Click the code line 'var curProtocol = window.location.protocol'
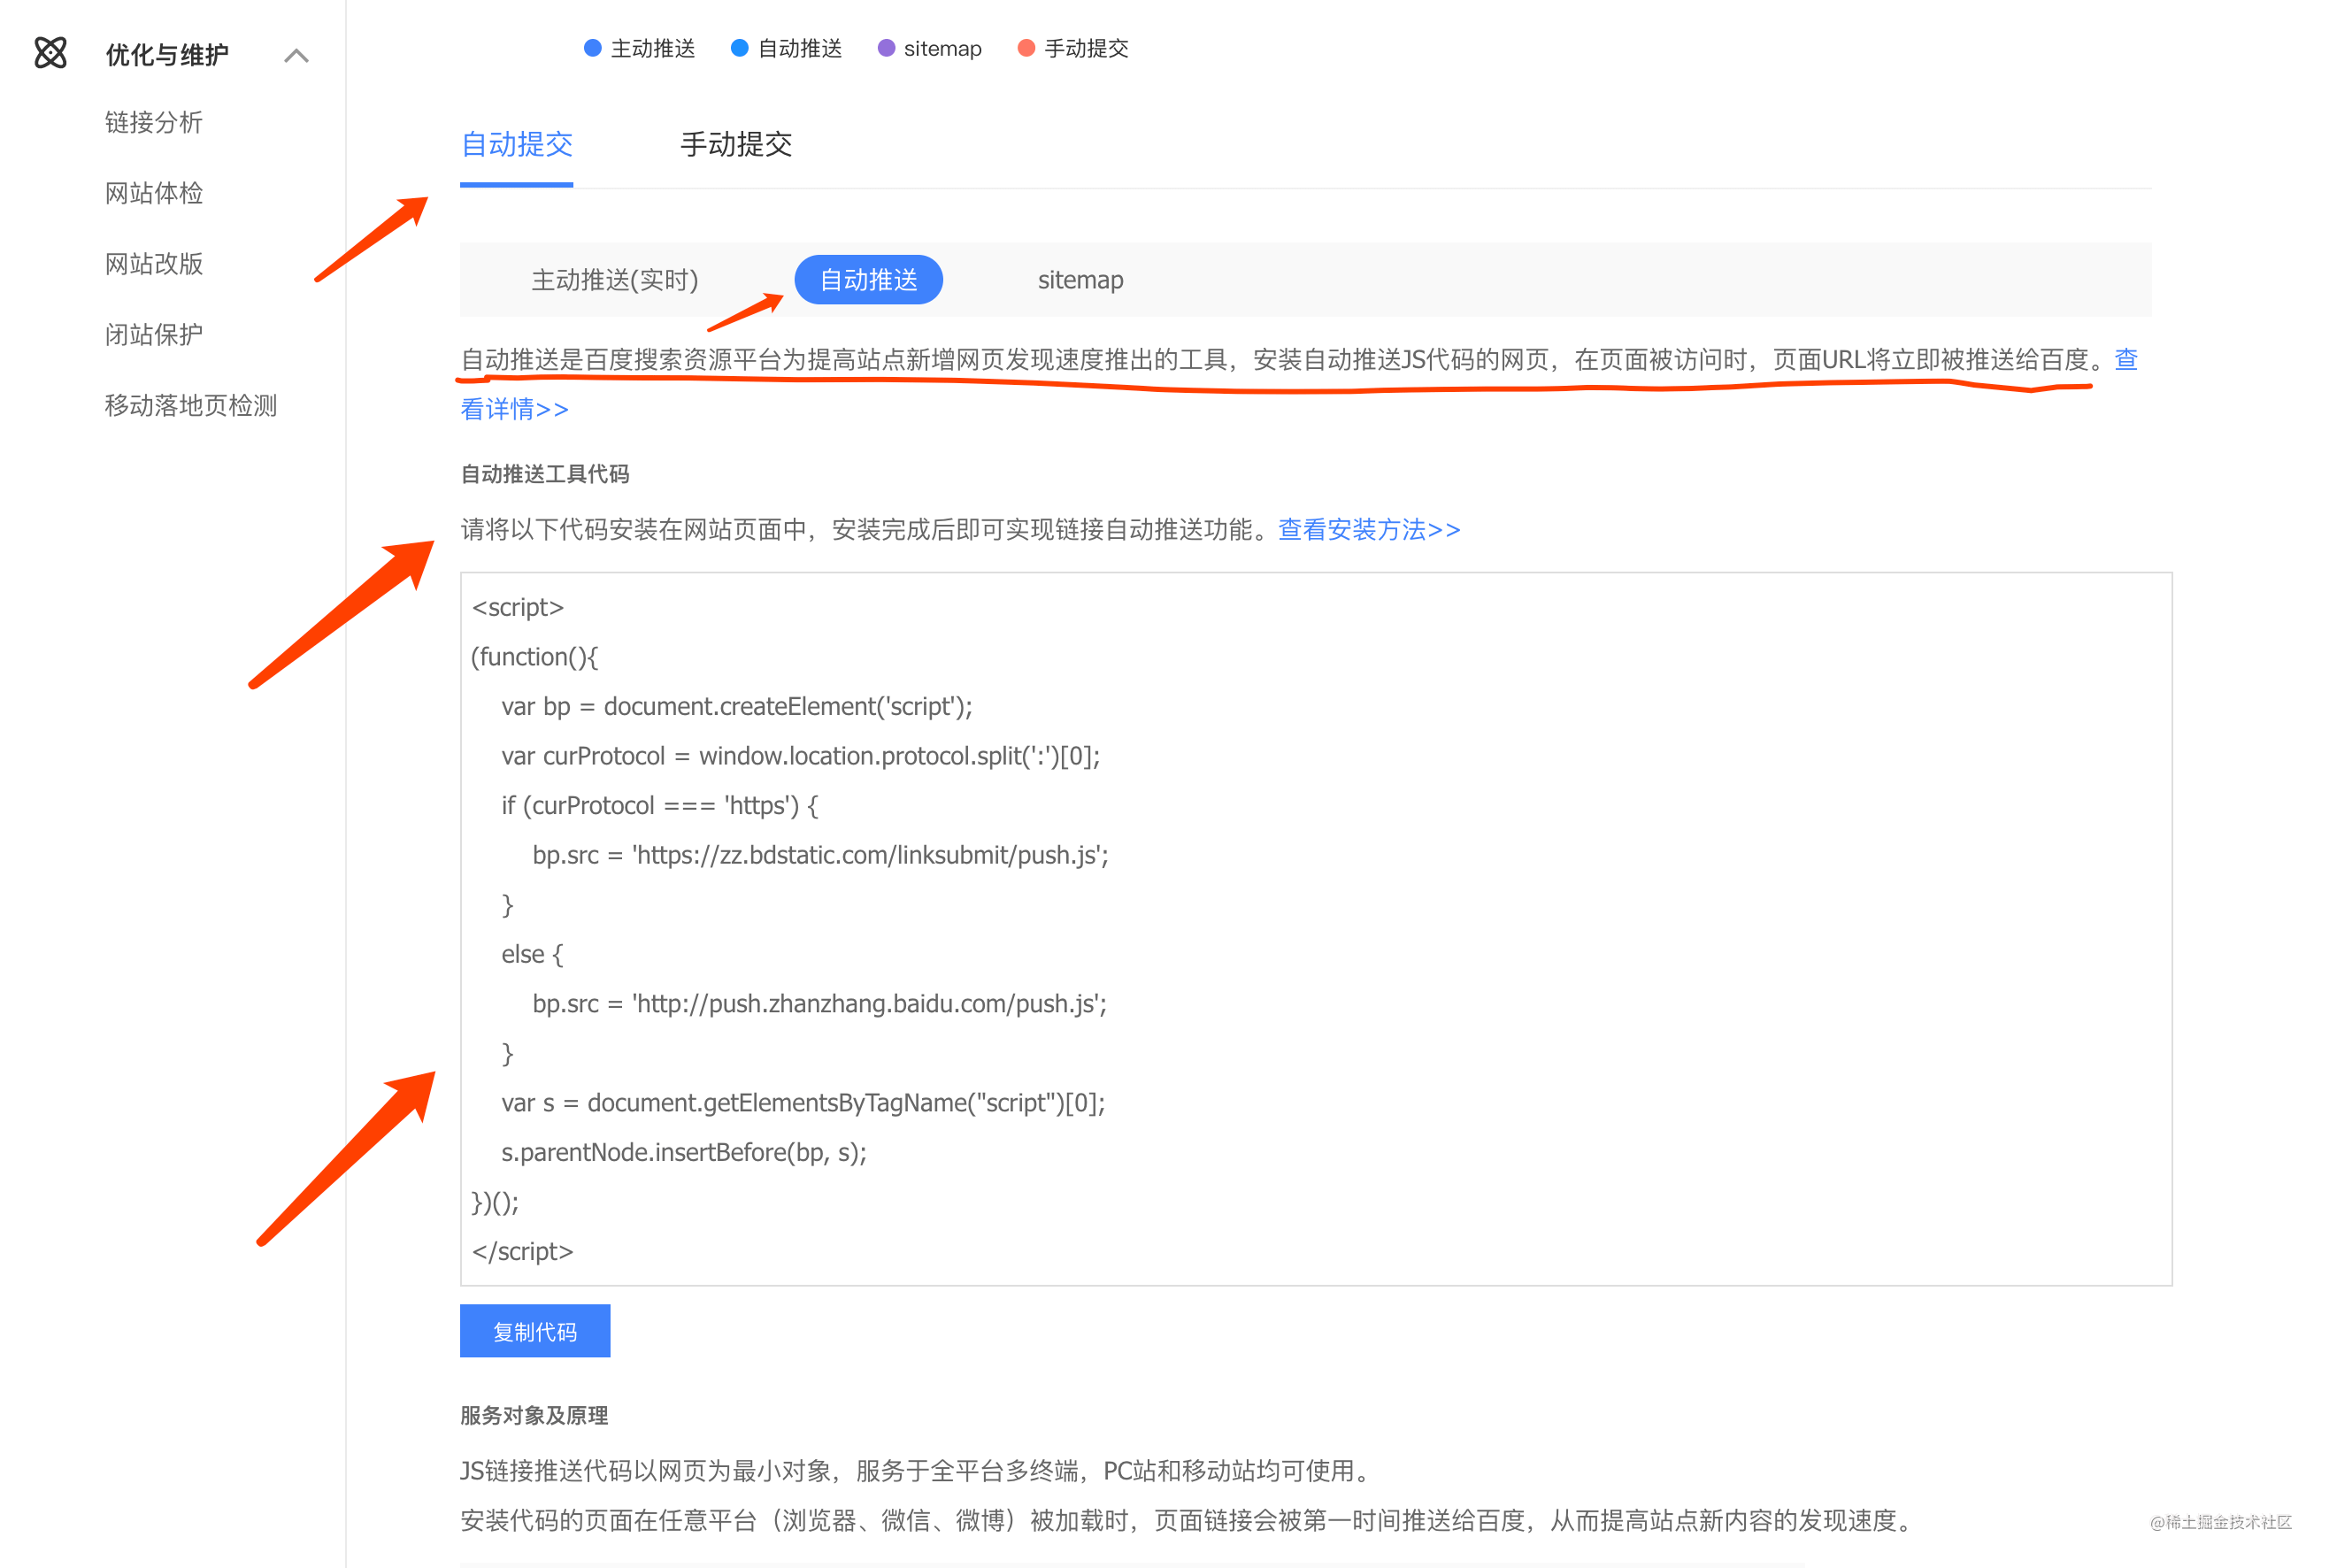Screen dimensions: 2329x1568 pyautogui.click(x=800, y=756)
